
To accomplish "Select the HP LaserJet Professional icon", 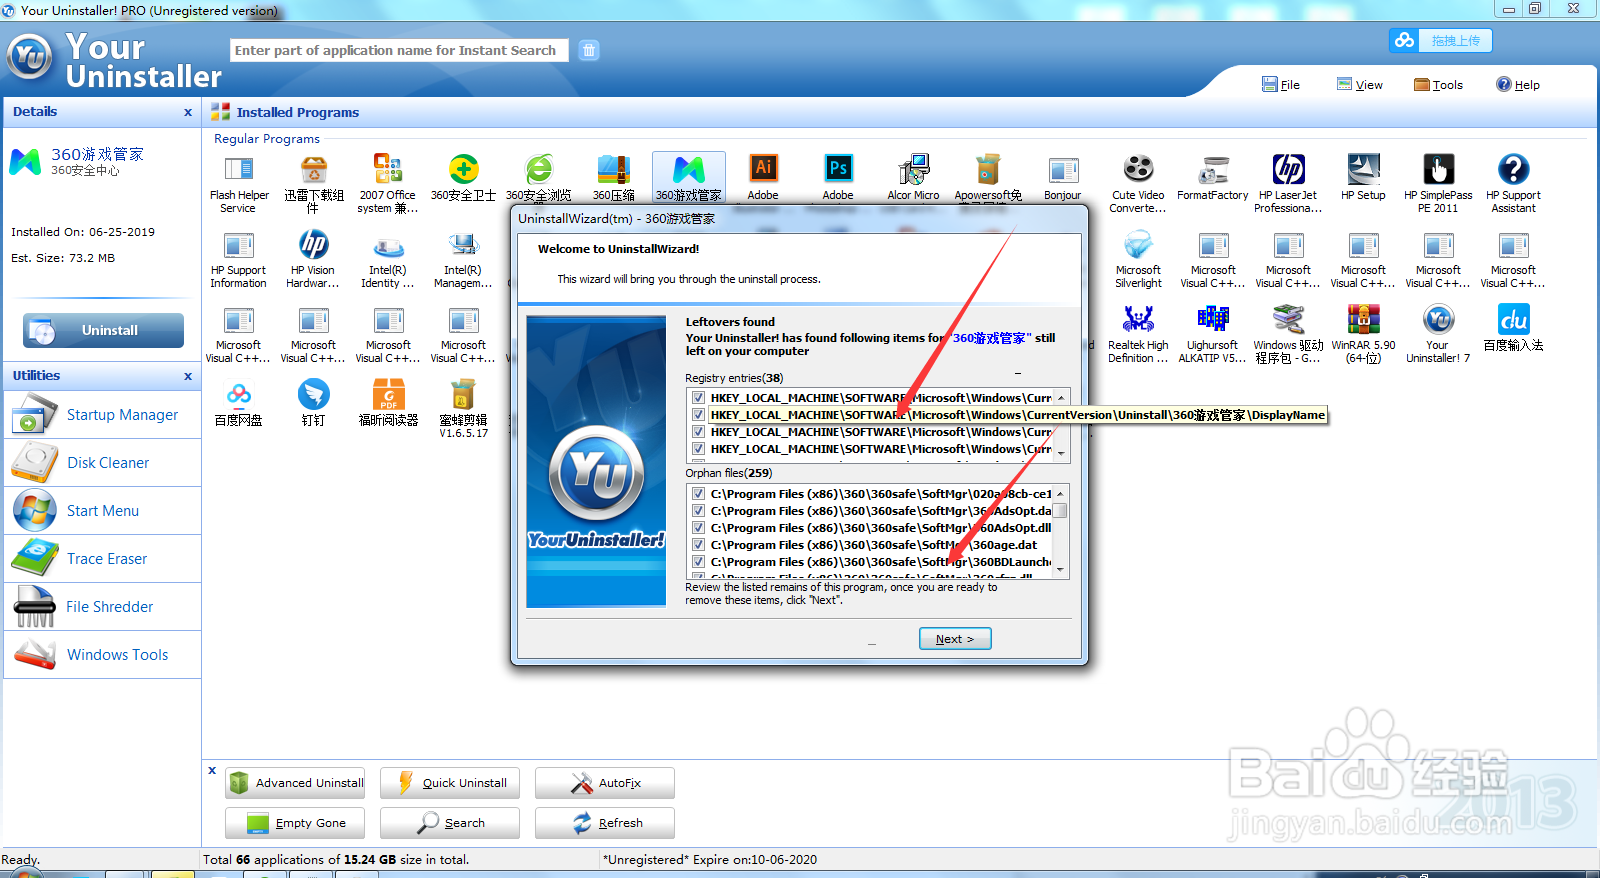I will click(x=1288, y=169).
